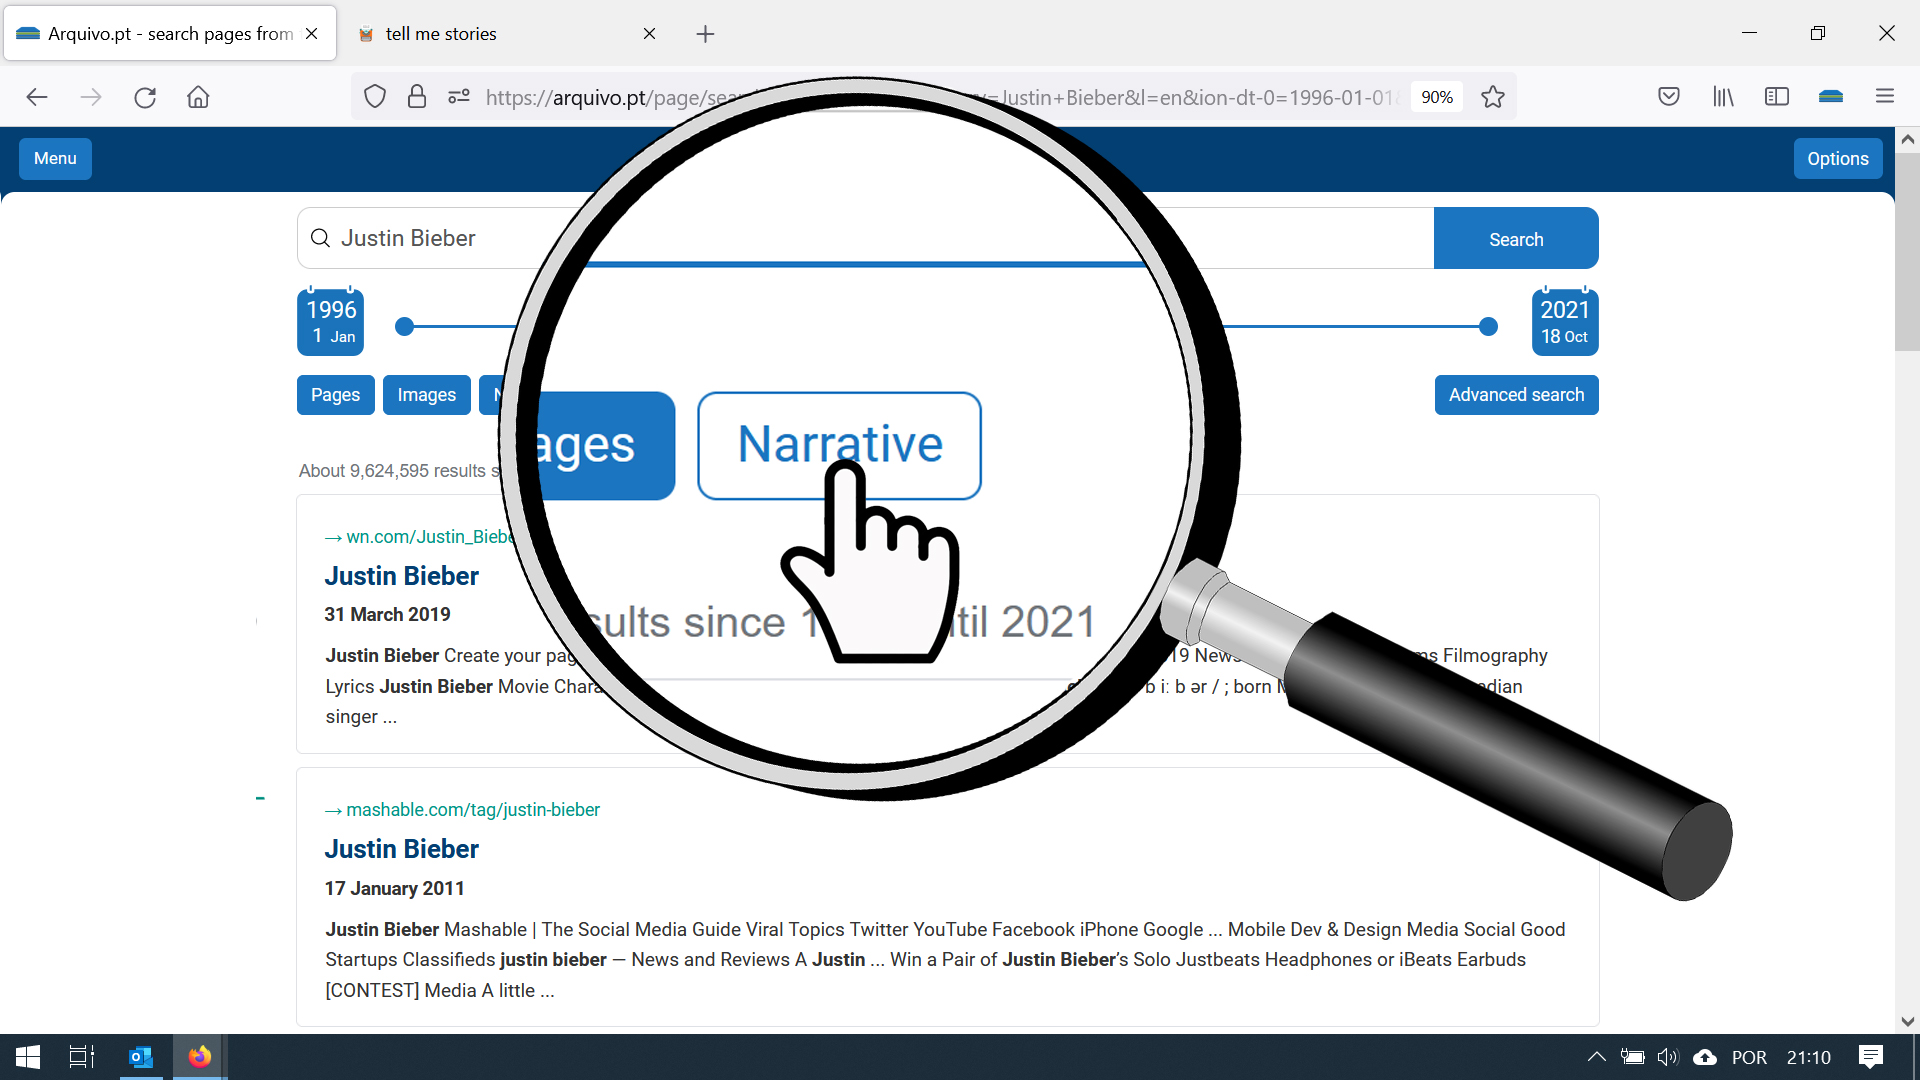
Task: Open the Options button
Action: 1838,159
